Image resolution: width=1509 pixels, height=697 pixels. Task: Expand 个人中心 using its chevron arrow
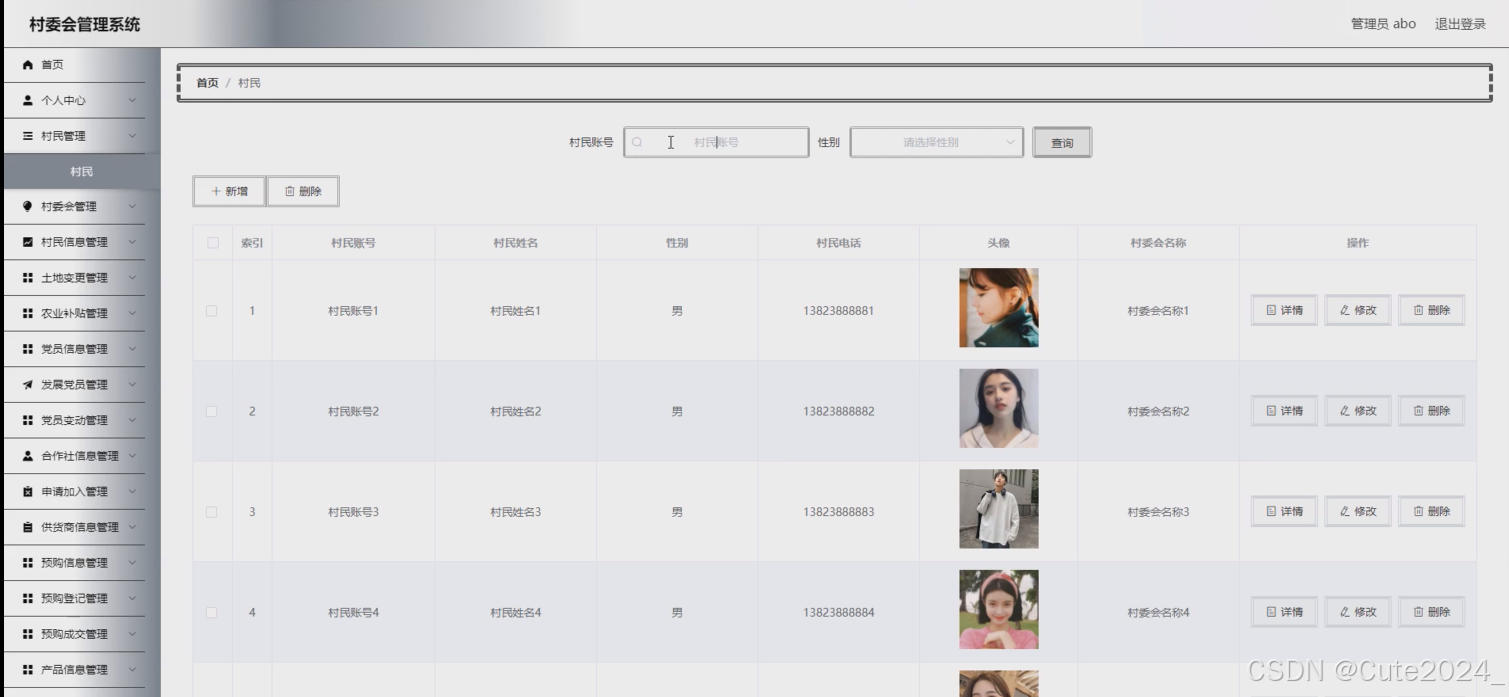tap(132, 100)
